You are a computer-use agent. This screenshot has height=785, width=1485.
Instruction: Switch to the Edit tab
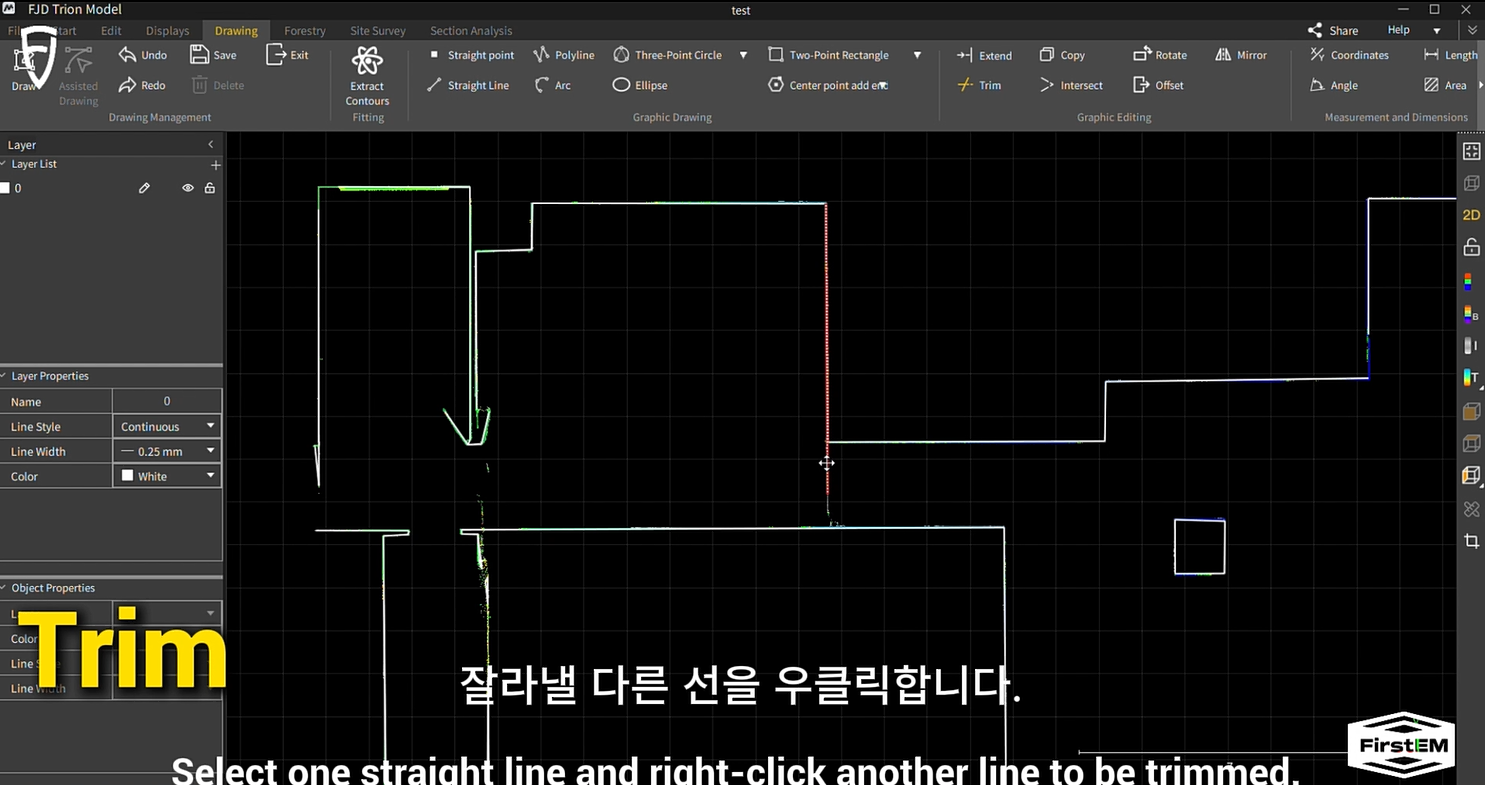tap(111, 31)
